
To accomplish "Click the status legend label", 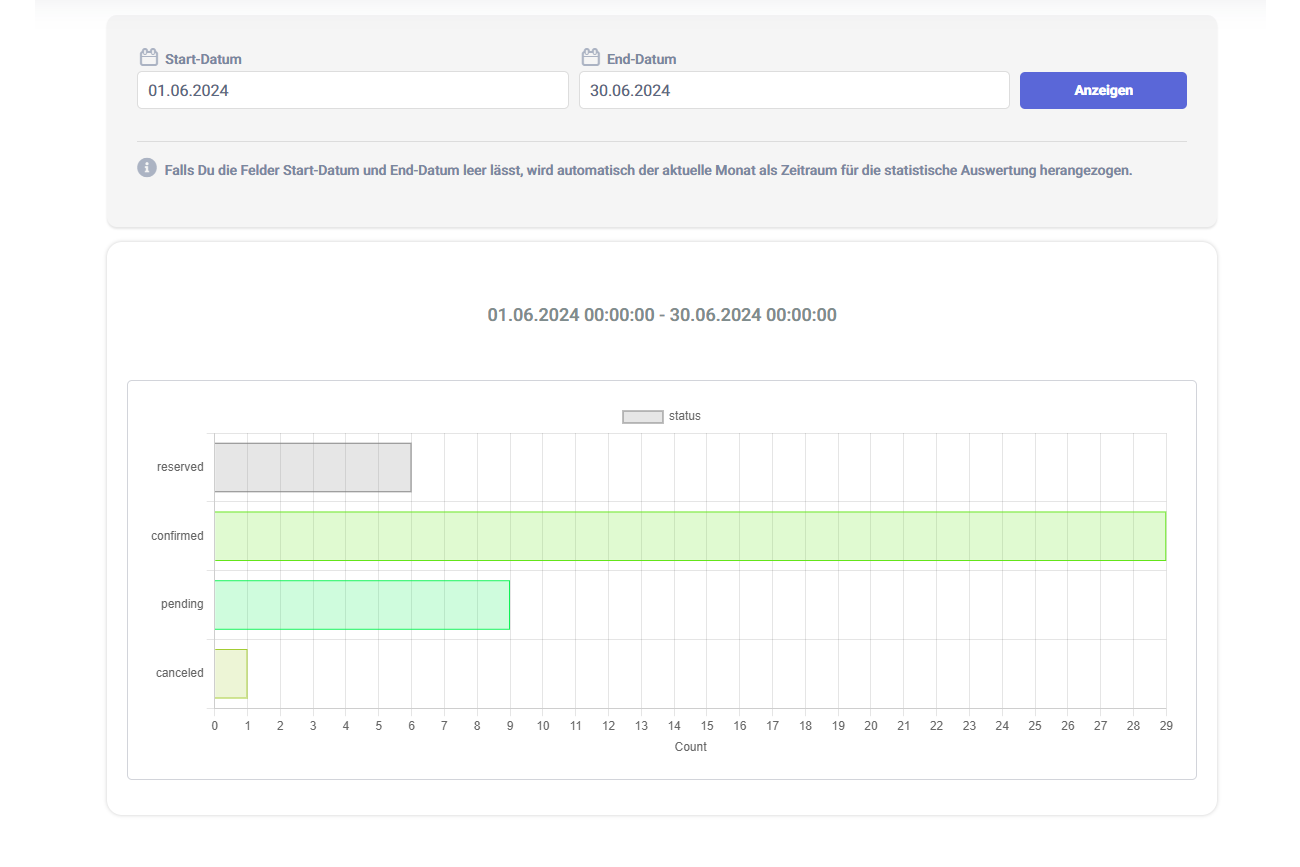I will tap(685, 416).
